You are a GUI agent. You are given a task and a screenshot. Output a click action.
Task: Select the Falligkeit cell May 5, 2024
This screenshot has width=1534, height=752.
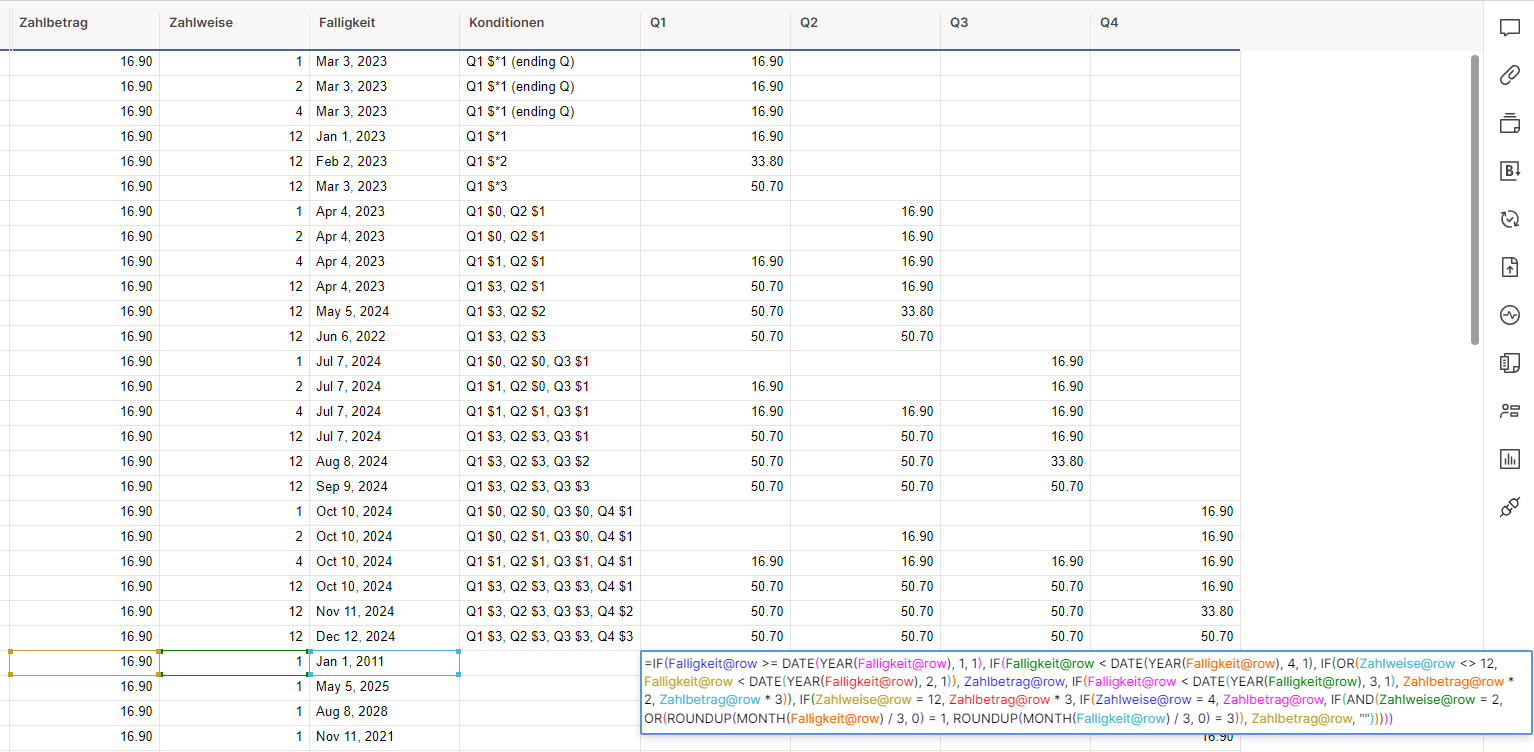point(385,311)
